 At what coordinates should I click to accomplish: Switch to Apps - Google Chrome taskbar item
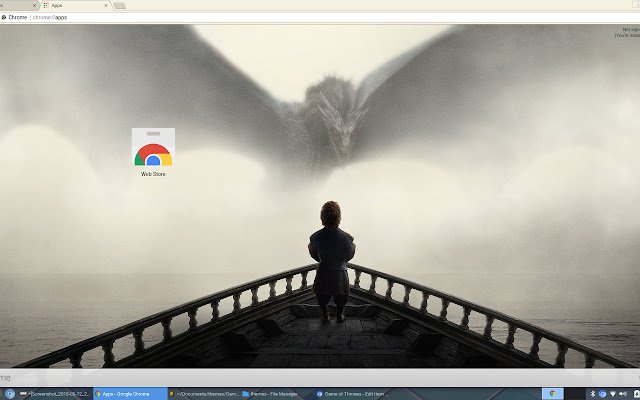(x=130, y=394)
